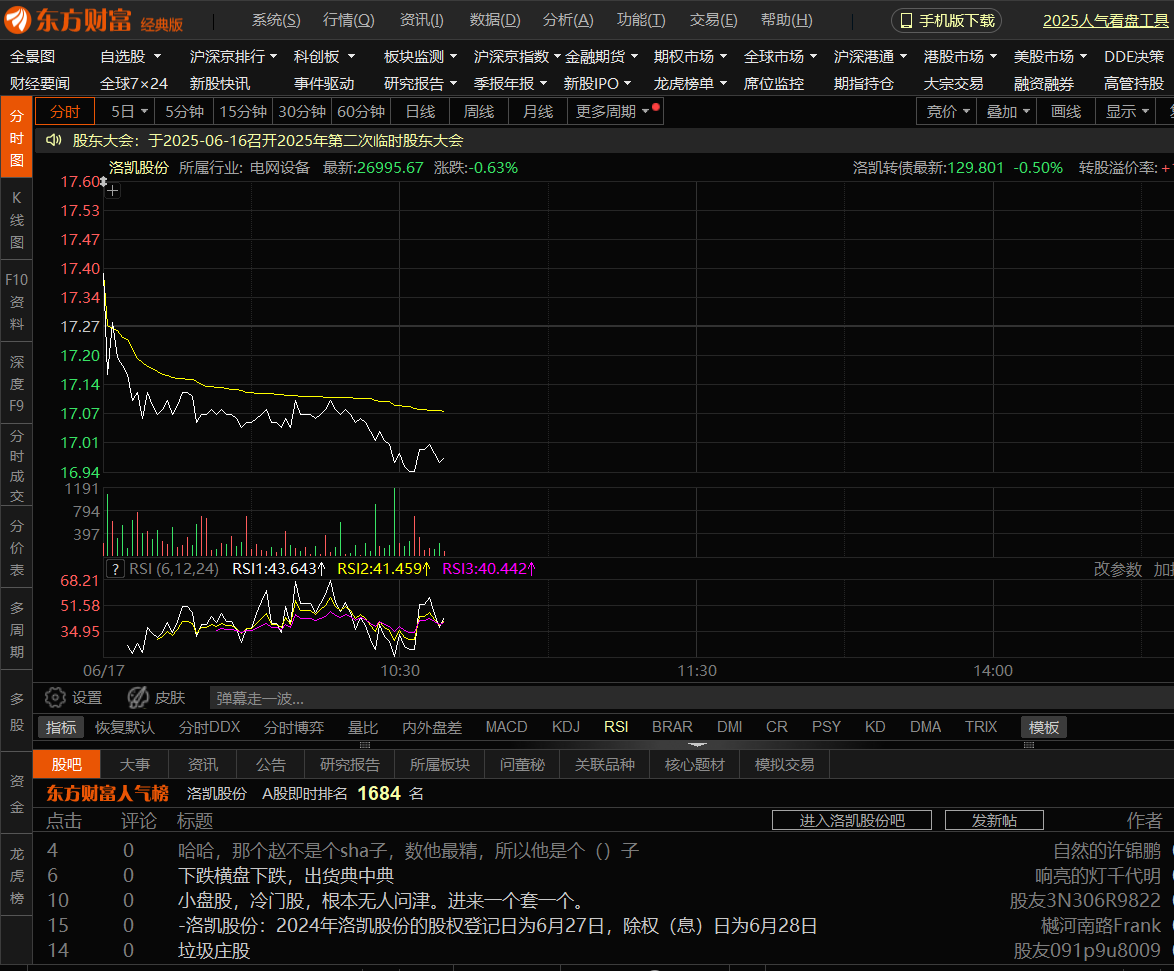Open the 皮肤 skin icon
The height and width of the screenshot is (971, 1174).
(x=138, y=698)
